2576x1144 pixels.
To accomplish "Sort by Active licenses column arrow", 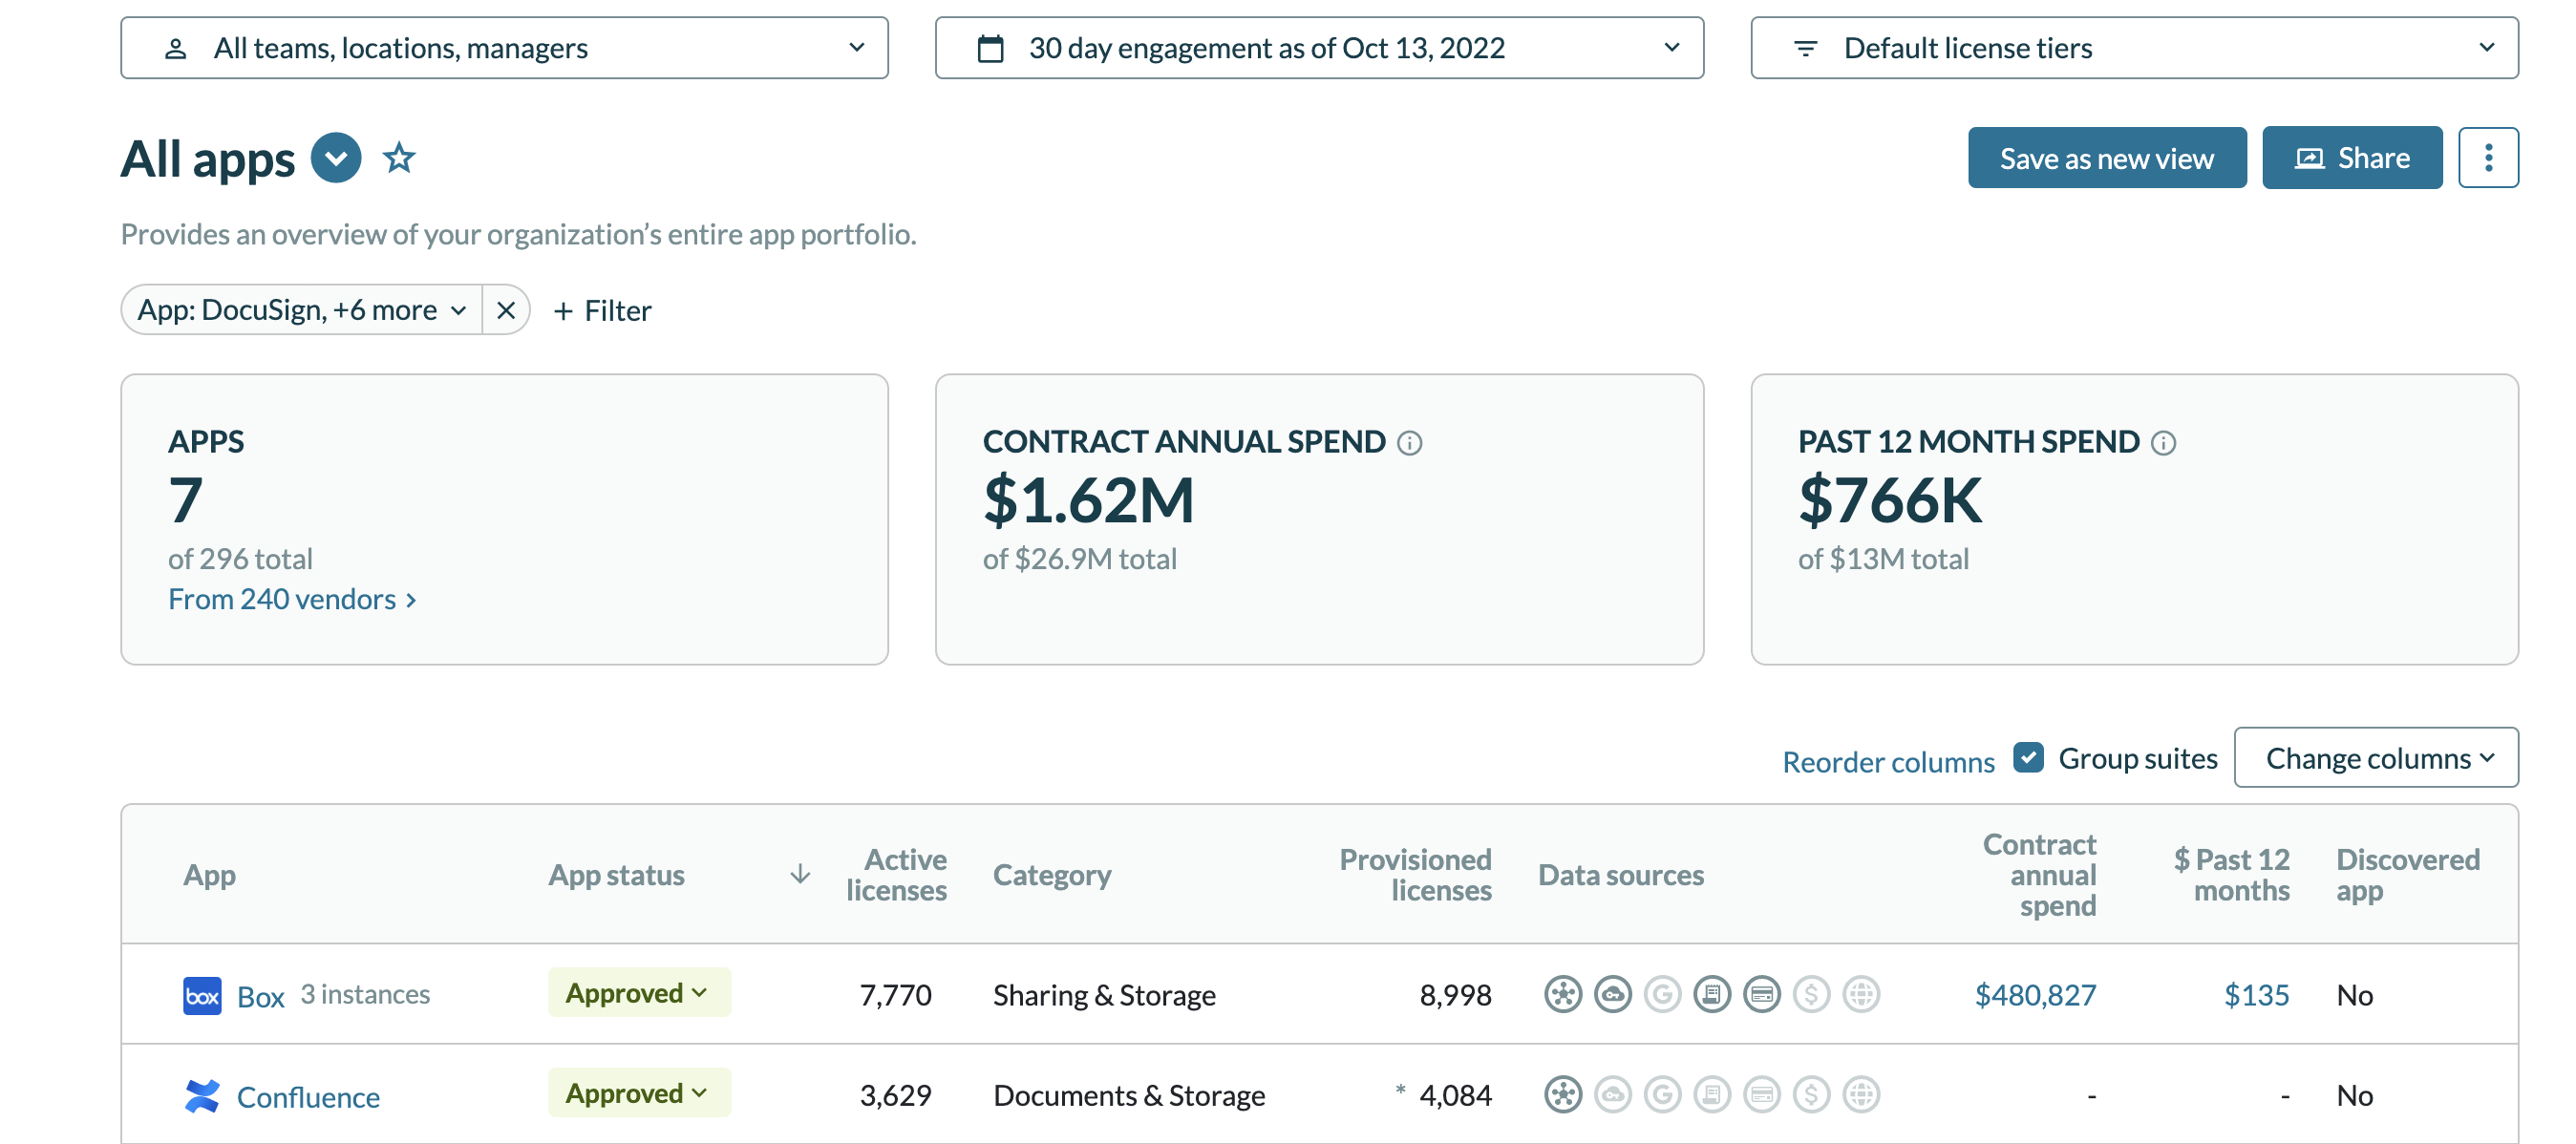I will [800, 874].
